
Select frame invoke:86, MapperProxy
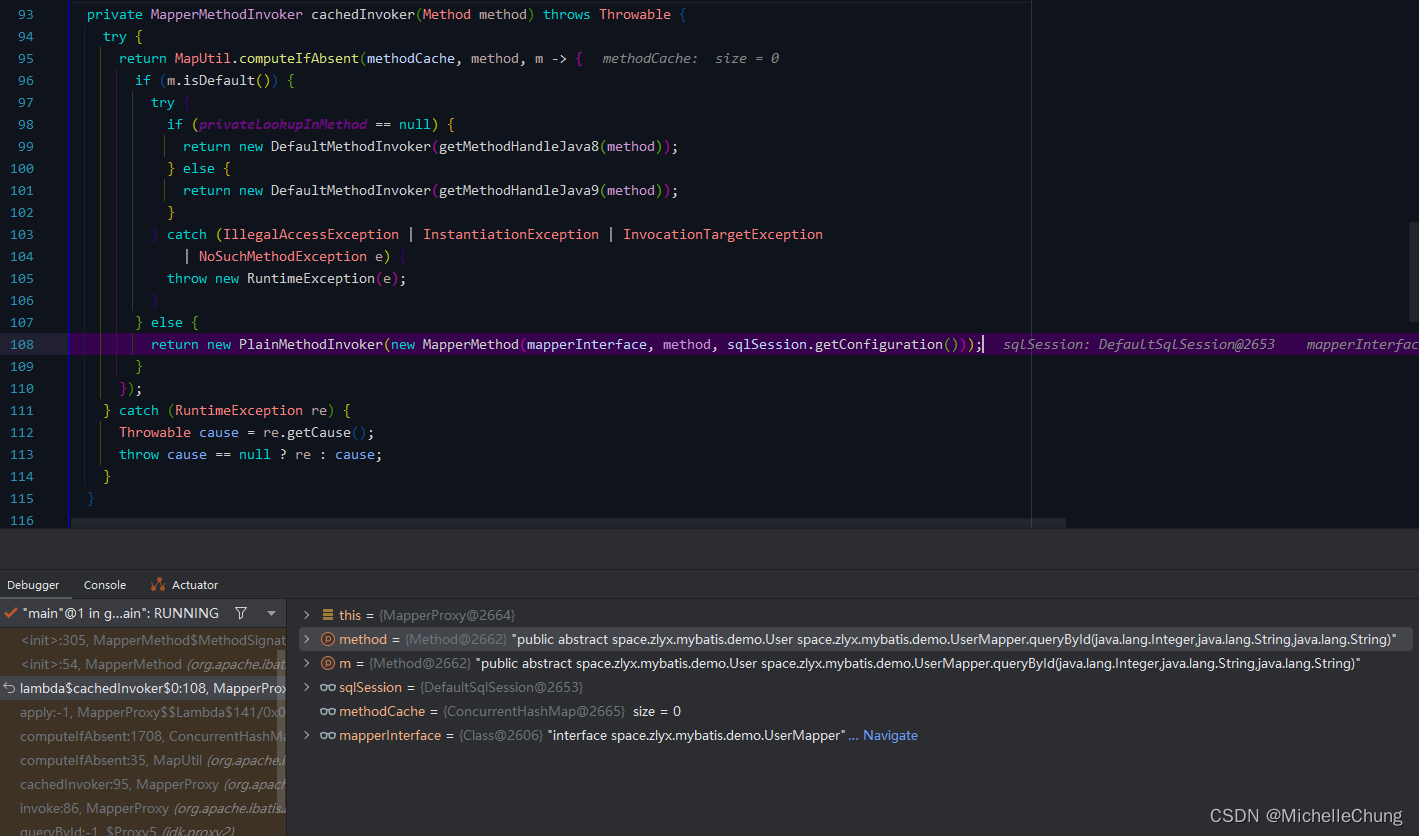pyautogui.click(x=143, y=808)
